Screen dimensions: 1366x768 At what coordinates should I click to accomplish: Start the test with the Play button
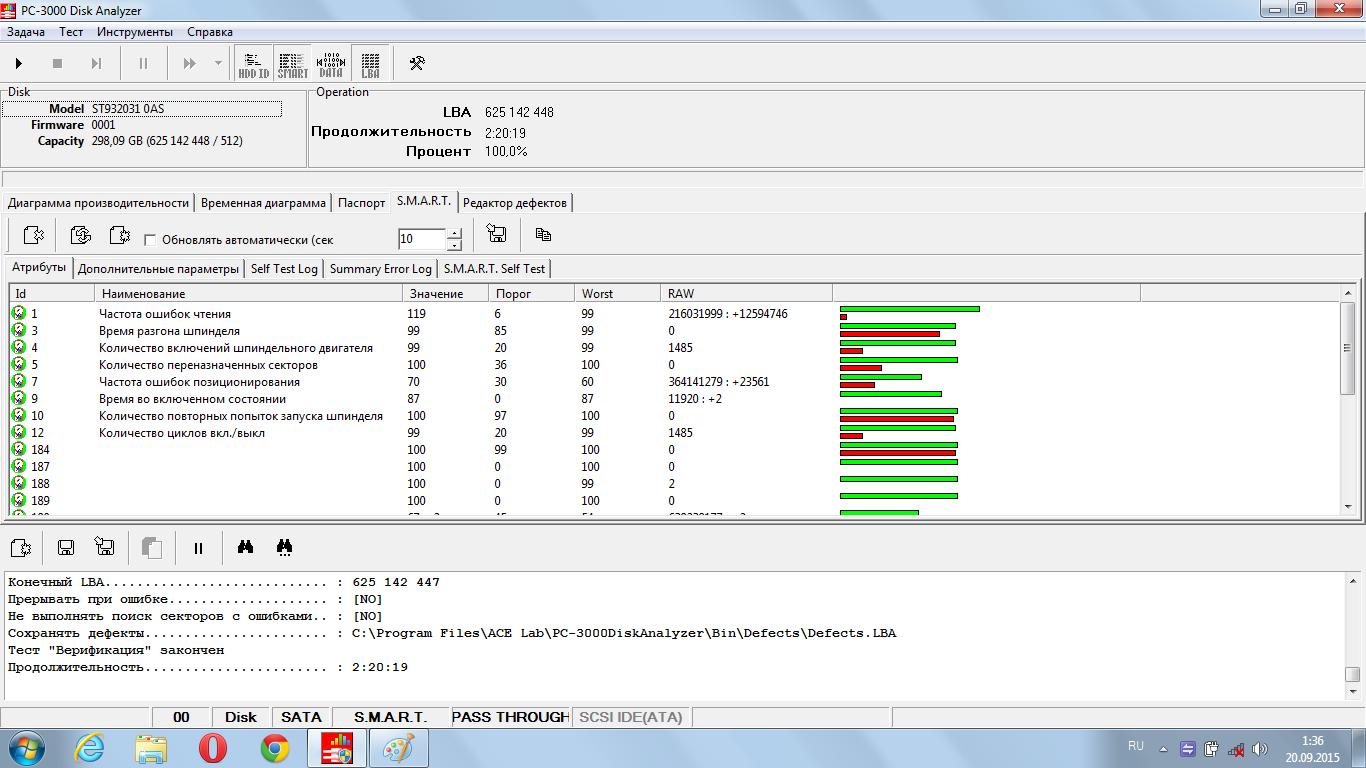(x=19, y=63)
